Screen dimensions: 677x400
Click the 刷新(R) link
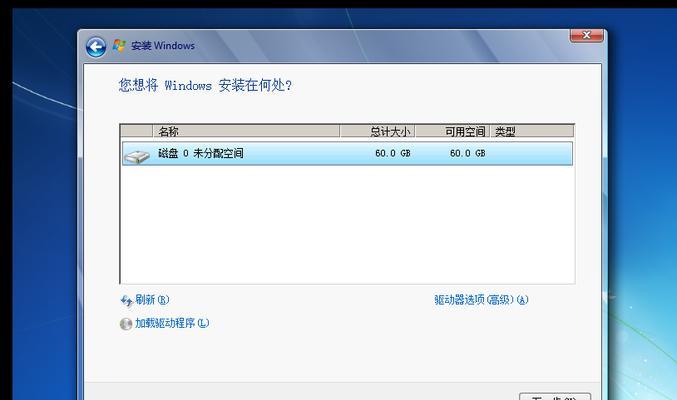click(x=152, y=299)
